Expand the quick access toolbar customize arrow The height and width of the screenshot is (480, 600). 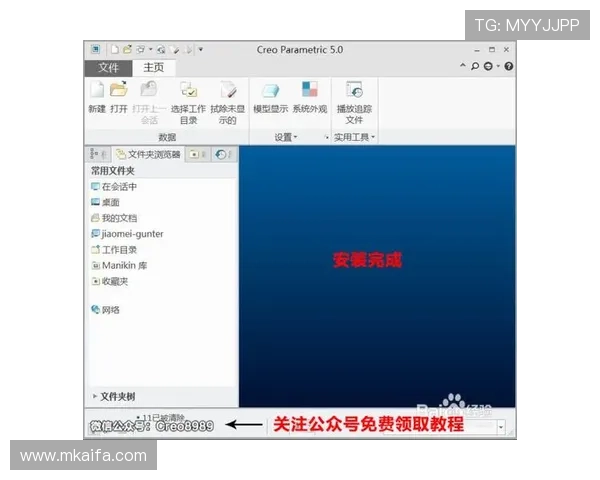pyautogui.click(x=201, y=49)
